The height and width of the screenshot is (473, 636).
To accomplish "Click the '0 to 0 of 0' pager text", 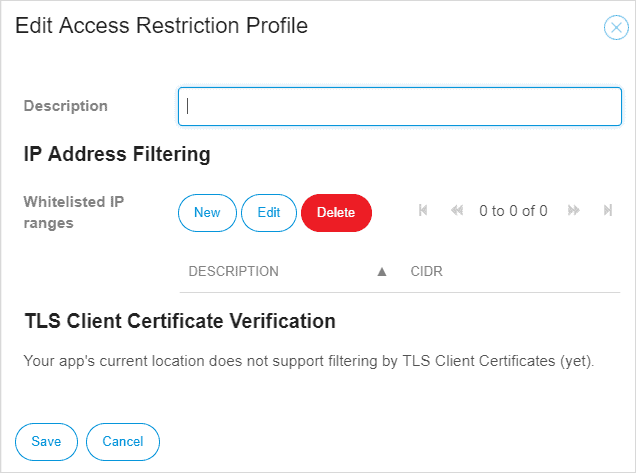I will point(513,211).
